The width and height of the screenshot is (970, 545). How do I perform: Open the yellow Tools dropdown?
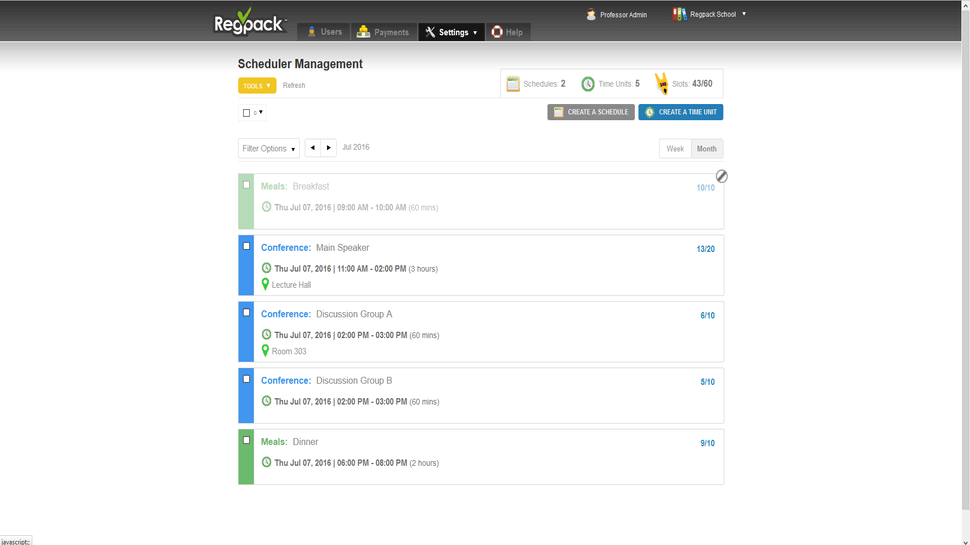pos(257,86)
